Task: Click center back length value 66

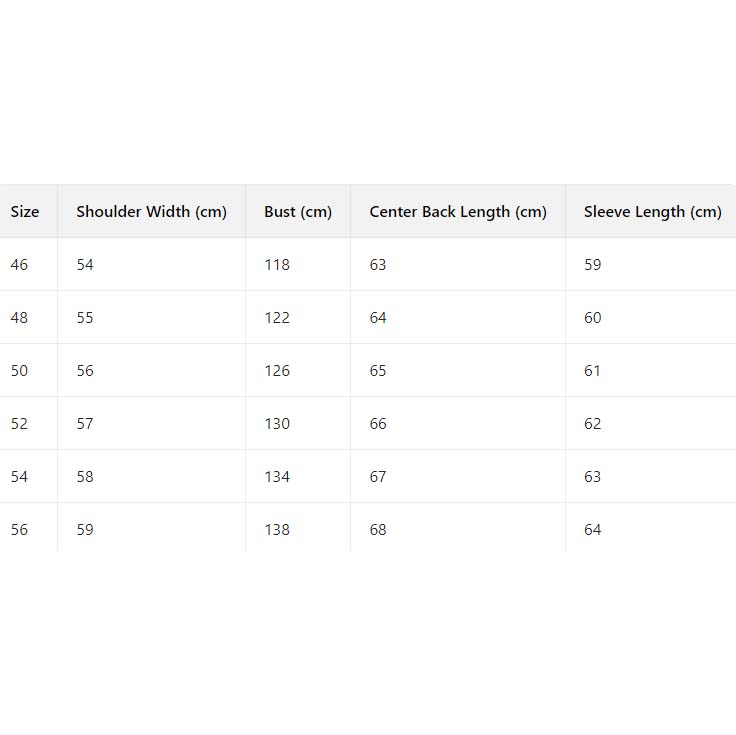Action: 378,424
